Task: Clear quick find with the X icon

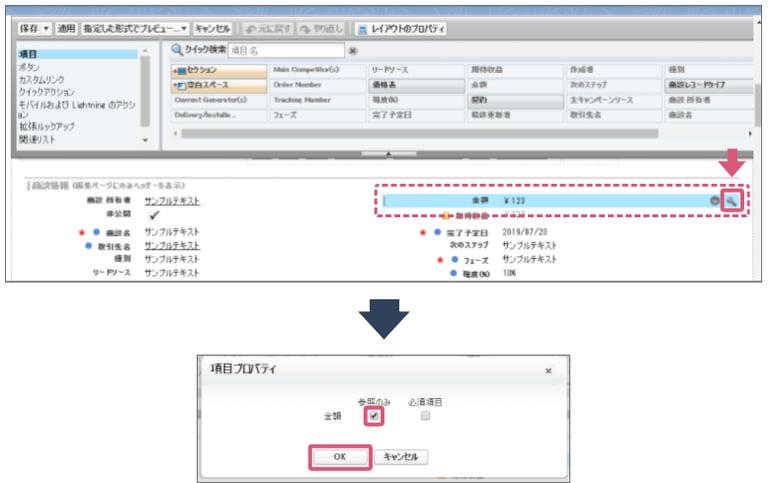Action: tap(352, 50)
